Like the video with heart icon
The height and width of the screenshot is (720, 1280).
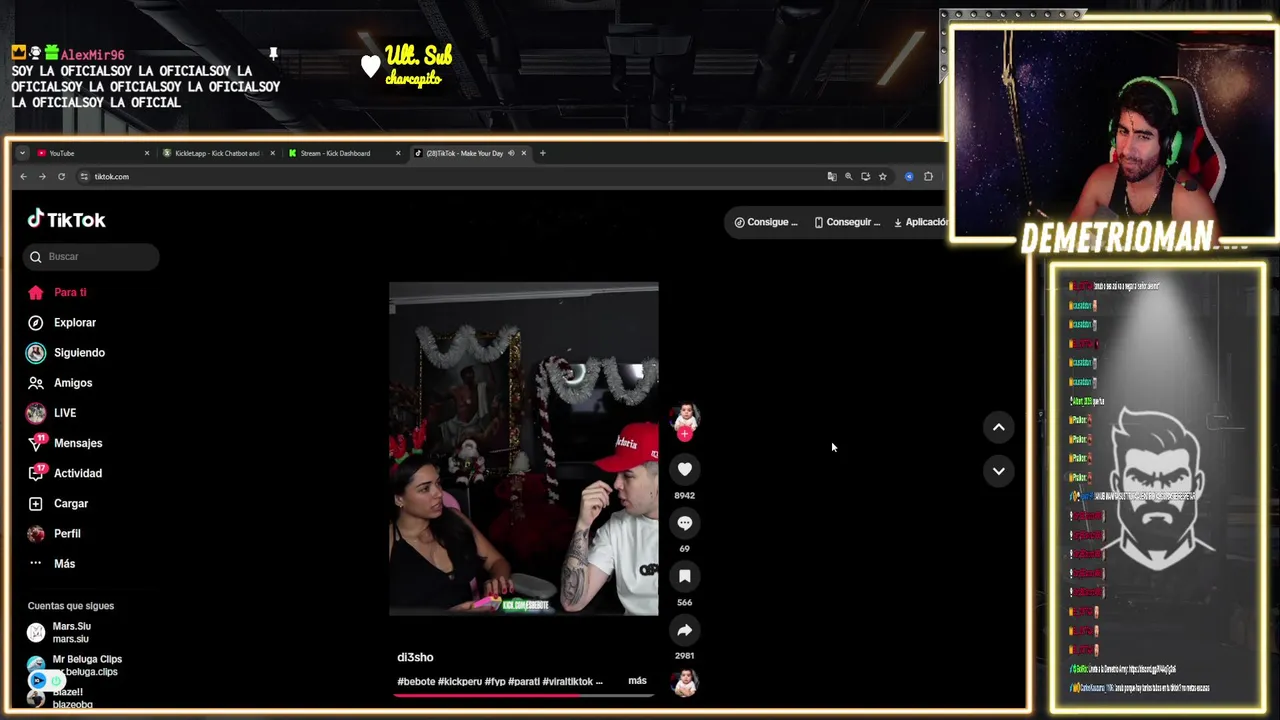click(x=684, y=469)
